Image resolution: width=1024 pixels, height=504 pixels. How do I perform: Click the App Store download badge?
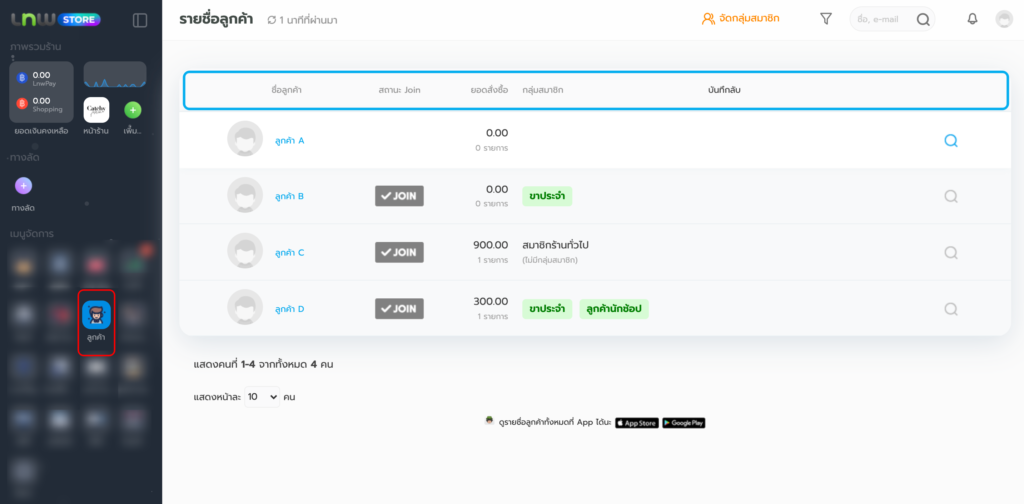click(x=636, y=422)
